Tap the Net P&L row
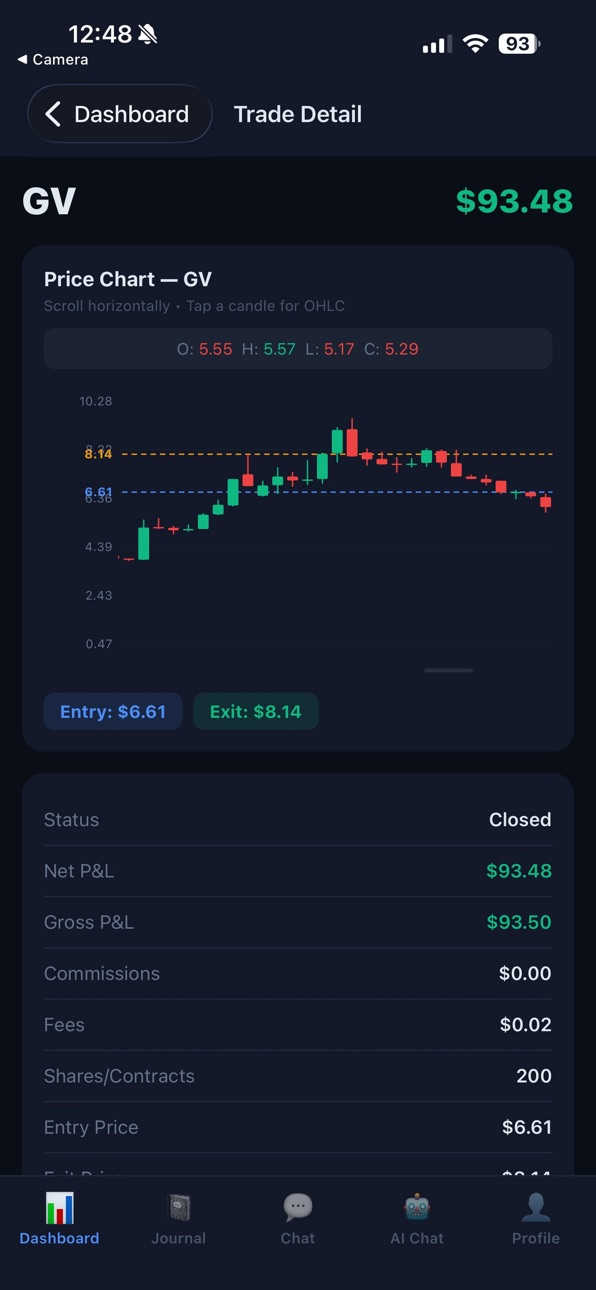 (298, 871)
